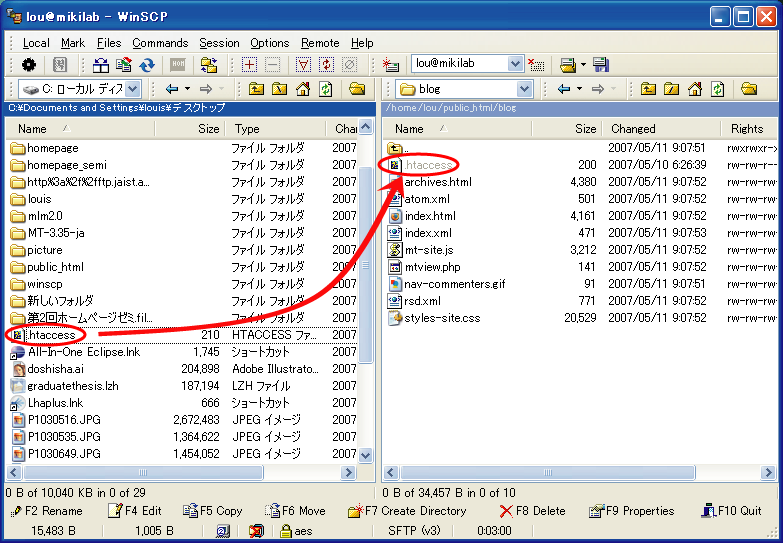Go to remote root directory icon
Image resolution: width=783 pixels, height=543 pixels.
pos(672,89)
